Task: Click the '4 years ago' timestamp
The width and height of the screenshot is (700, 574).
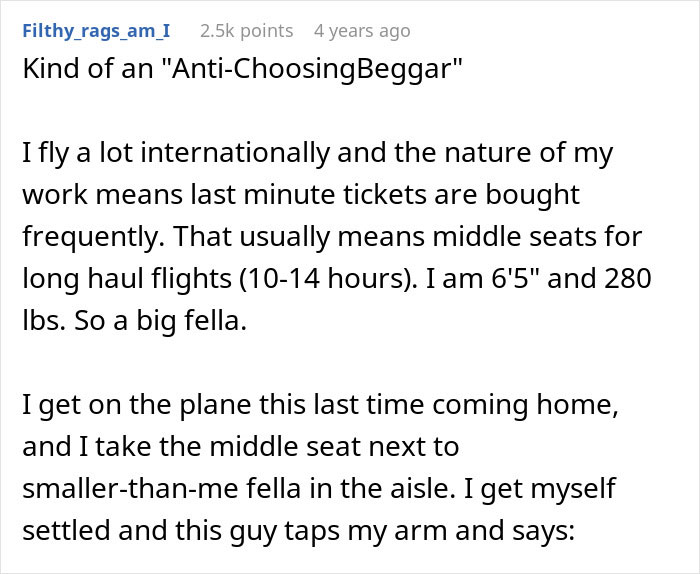Action: pos(361,31)
